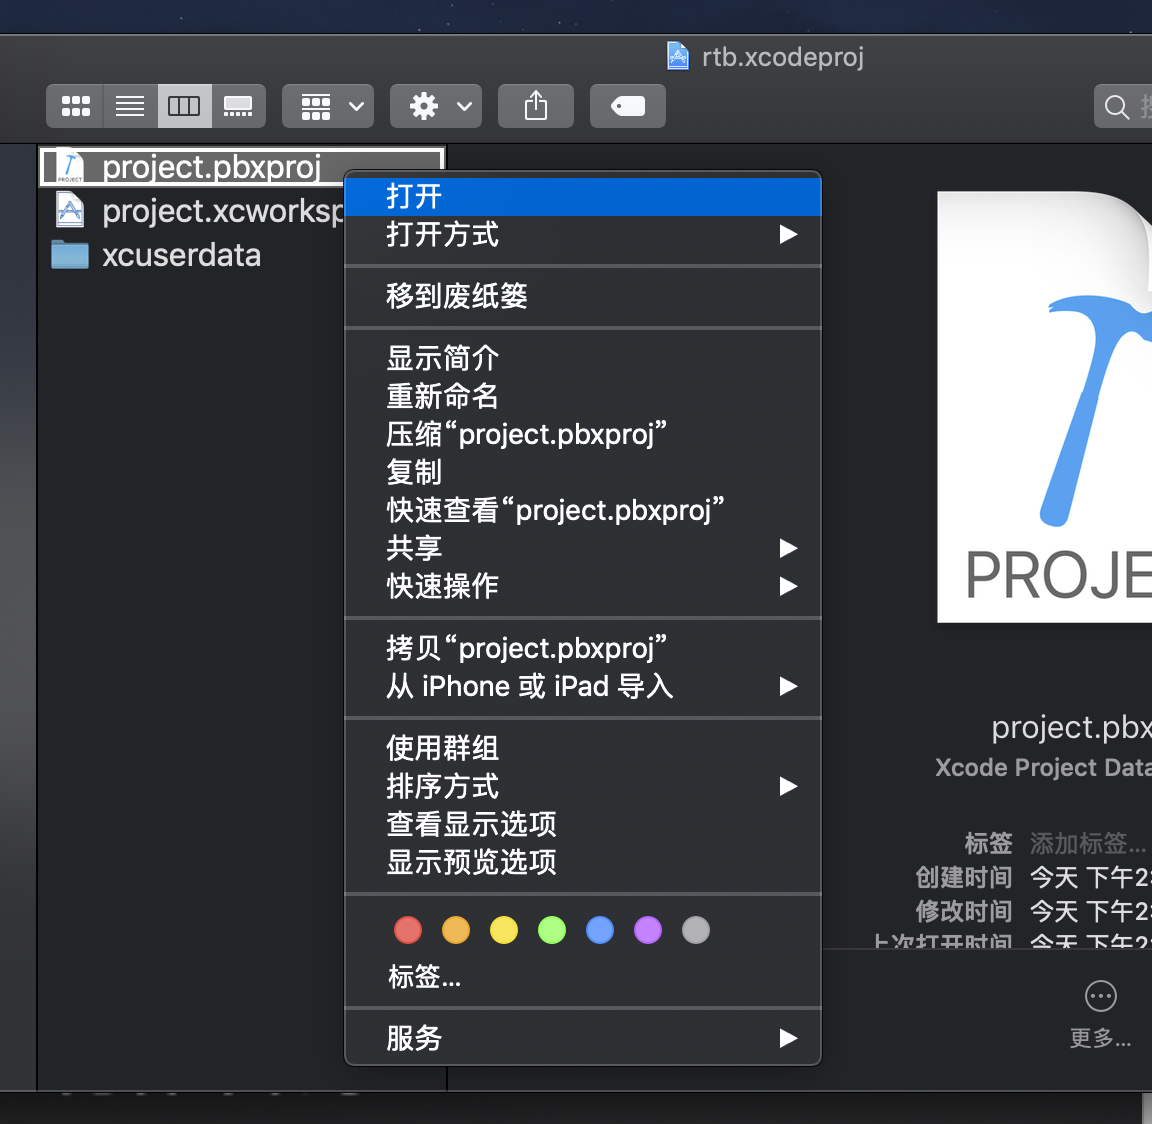Screen dimensions: 1152x1124
Task: Click the Share toolbar button
Action: tap(536, 107)
